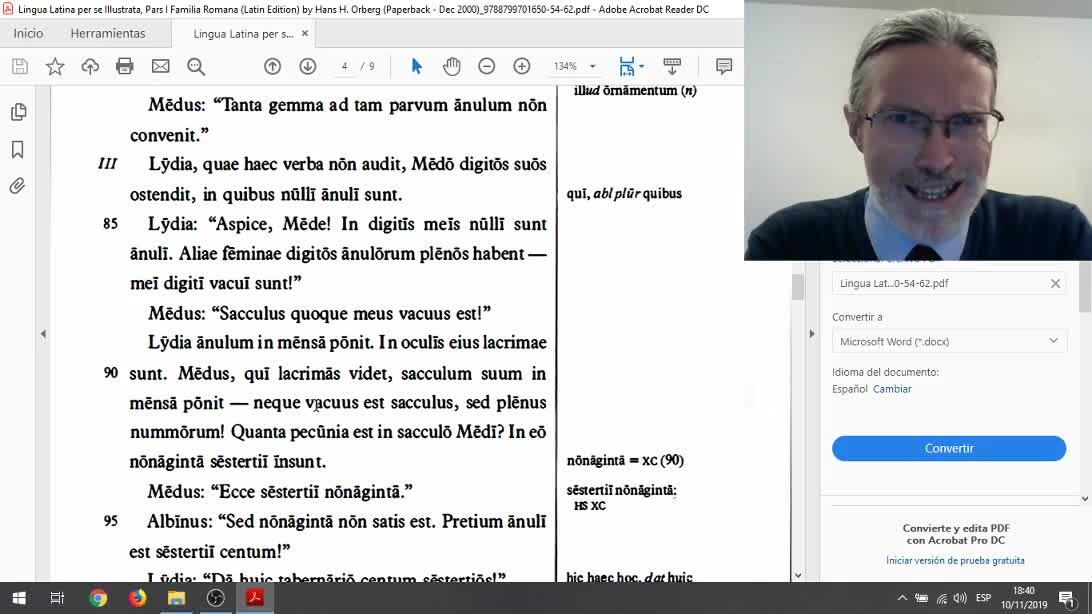Image resolution: width=1092 pixels, height=614 pixels.
Task: Expand the left navigation pane arrow
Action: [43, 334]
